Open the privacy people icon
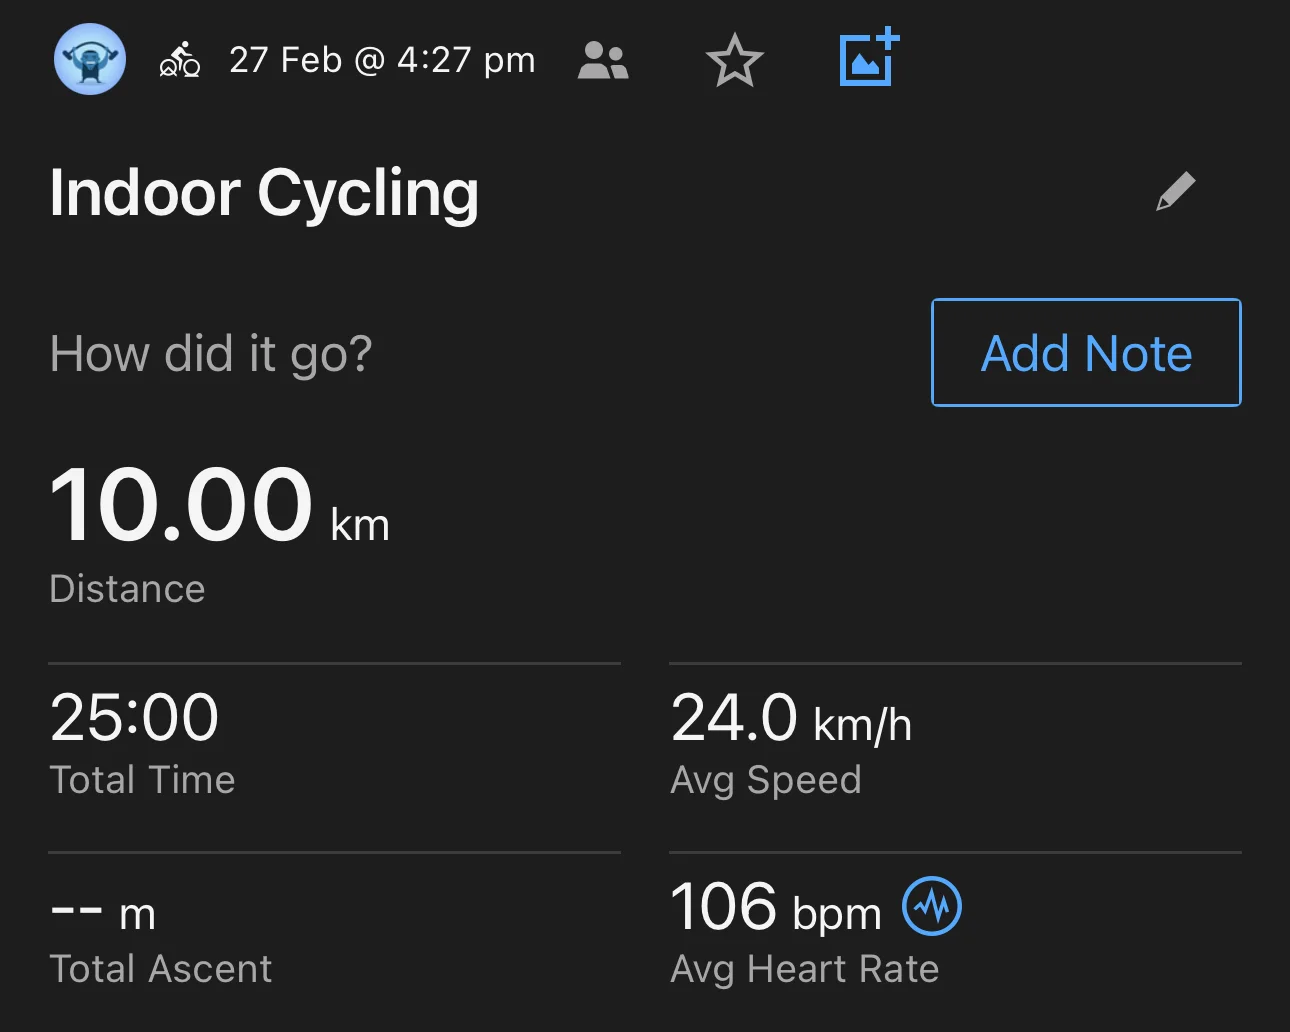 pyautogui.click(x=603, y=61)
